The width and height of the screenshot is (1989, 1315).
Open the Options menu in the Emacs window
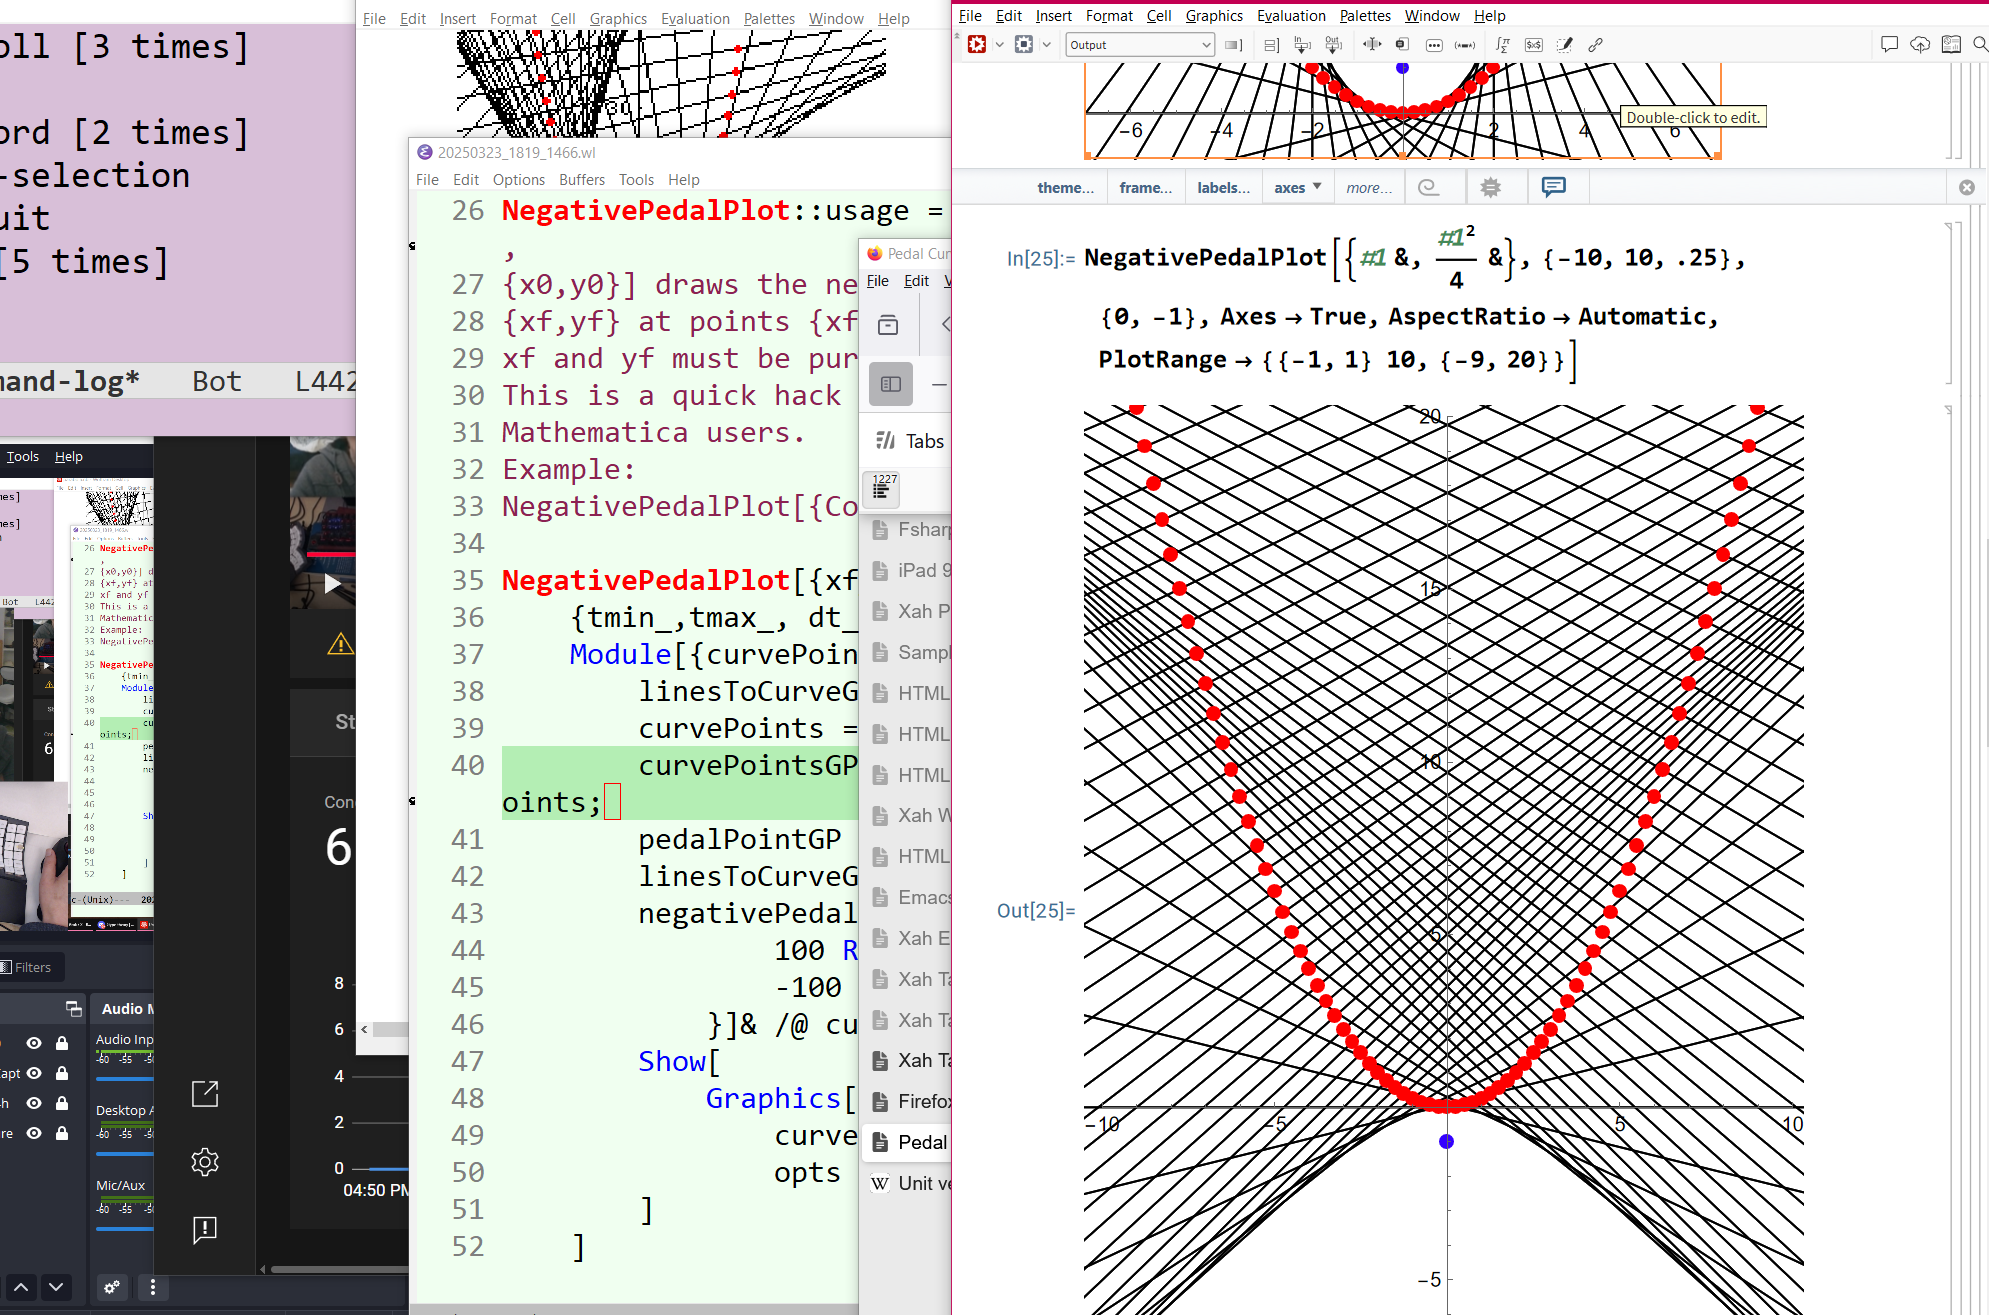click(519, 179)
